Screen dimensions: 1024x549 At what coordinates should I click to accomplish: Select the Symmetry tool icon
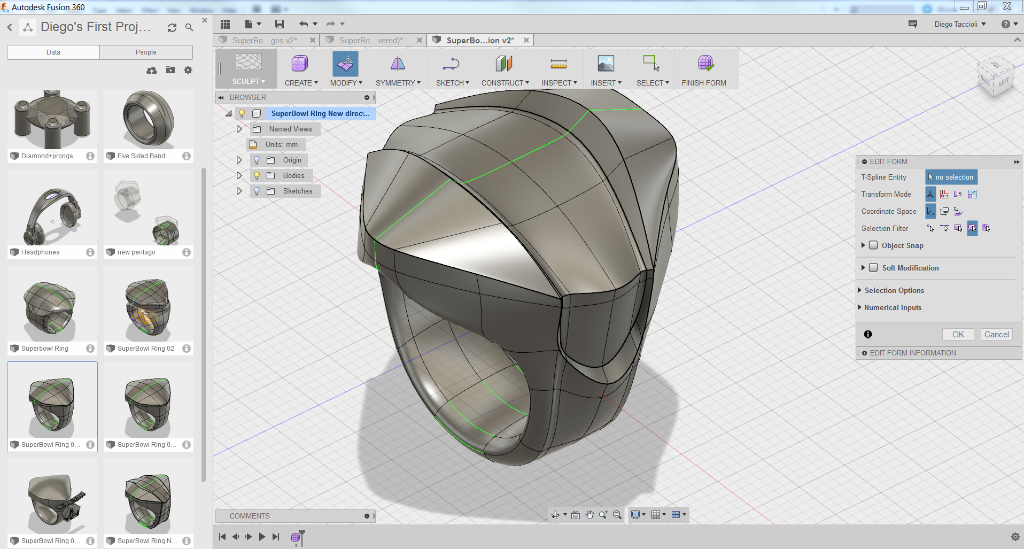pyautogui.click(x=397, y=64)
